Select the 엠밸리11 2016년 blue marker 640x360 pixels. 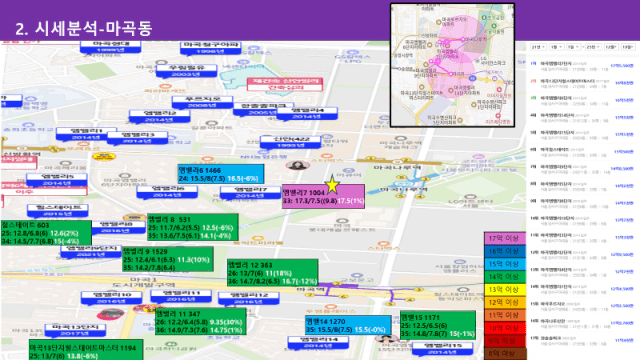pyautogui.click(x=181, y=296)
